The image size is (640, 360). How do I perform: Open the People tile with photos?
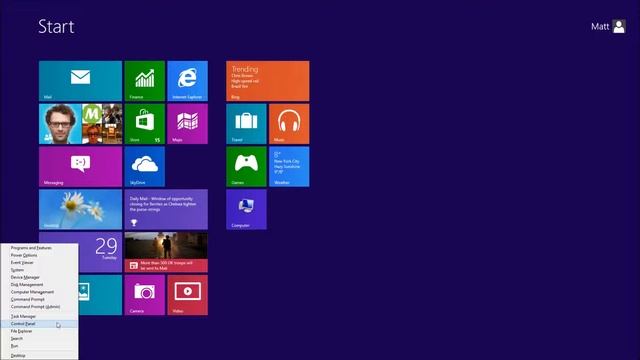click(80, 124)
